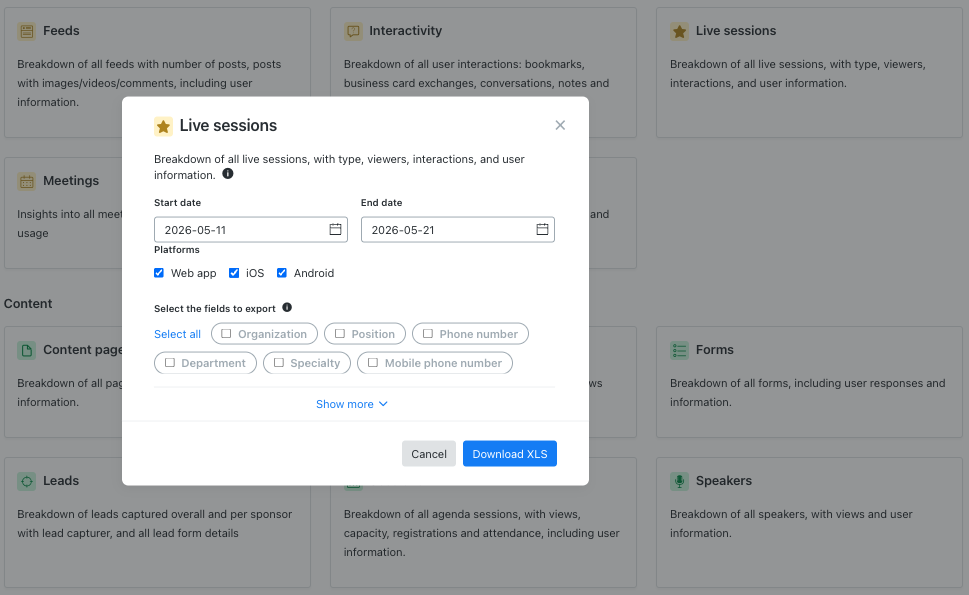Click info icon beside fields to export

(287, 307)
